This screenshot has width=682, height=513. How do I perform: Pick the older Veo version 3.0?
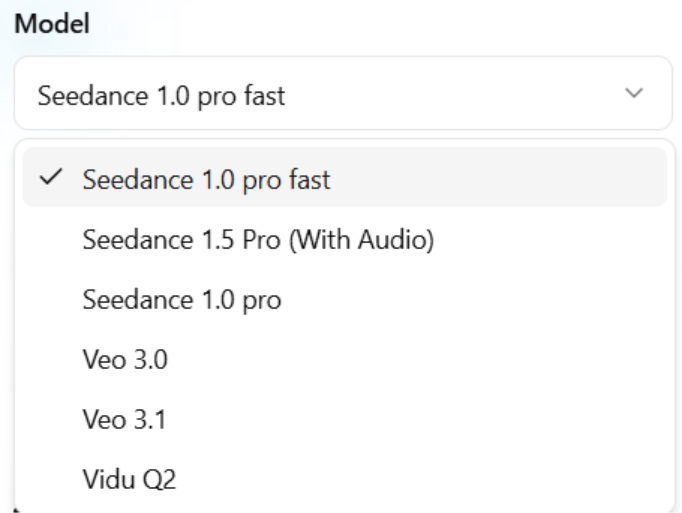pyautogui.click(x=125, y=360)
